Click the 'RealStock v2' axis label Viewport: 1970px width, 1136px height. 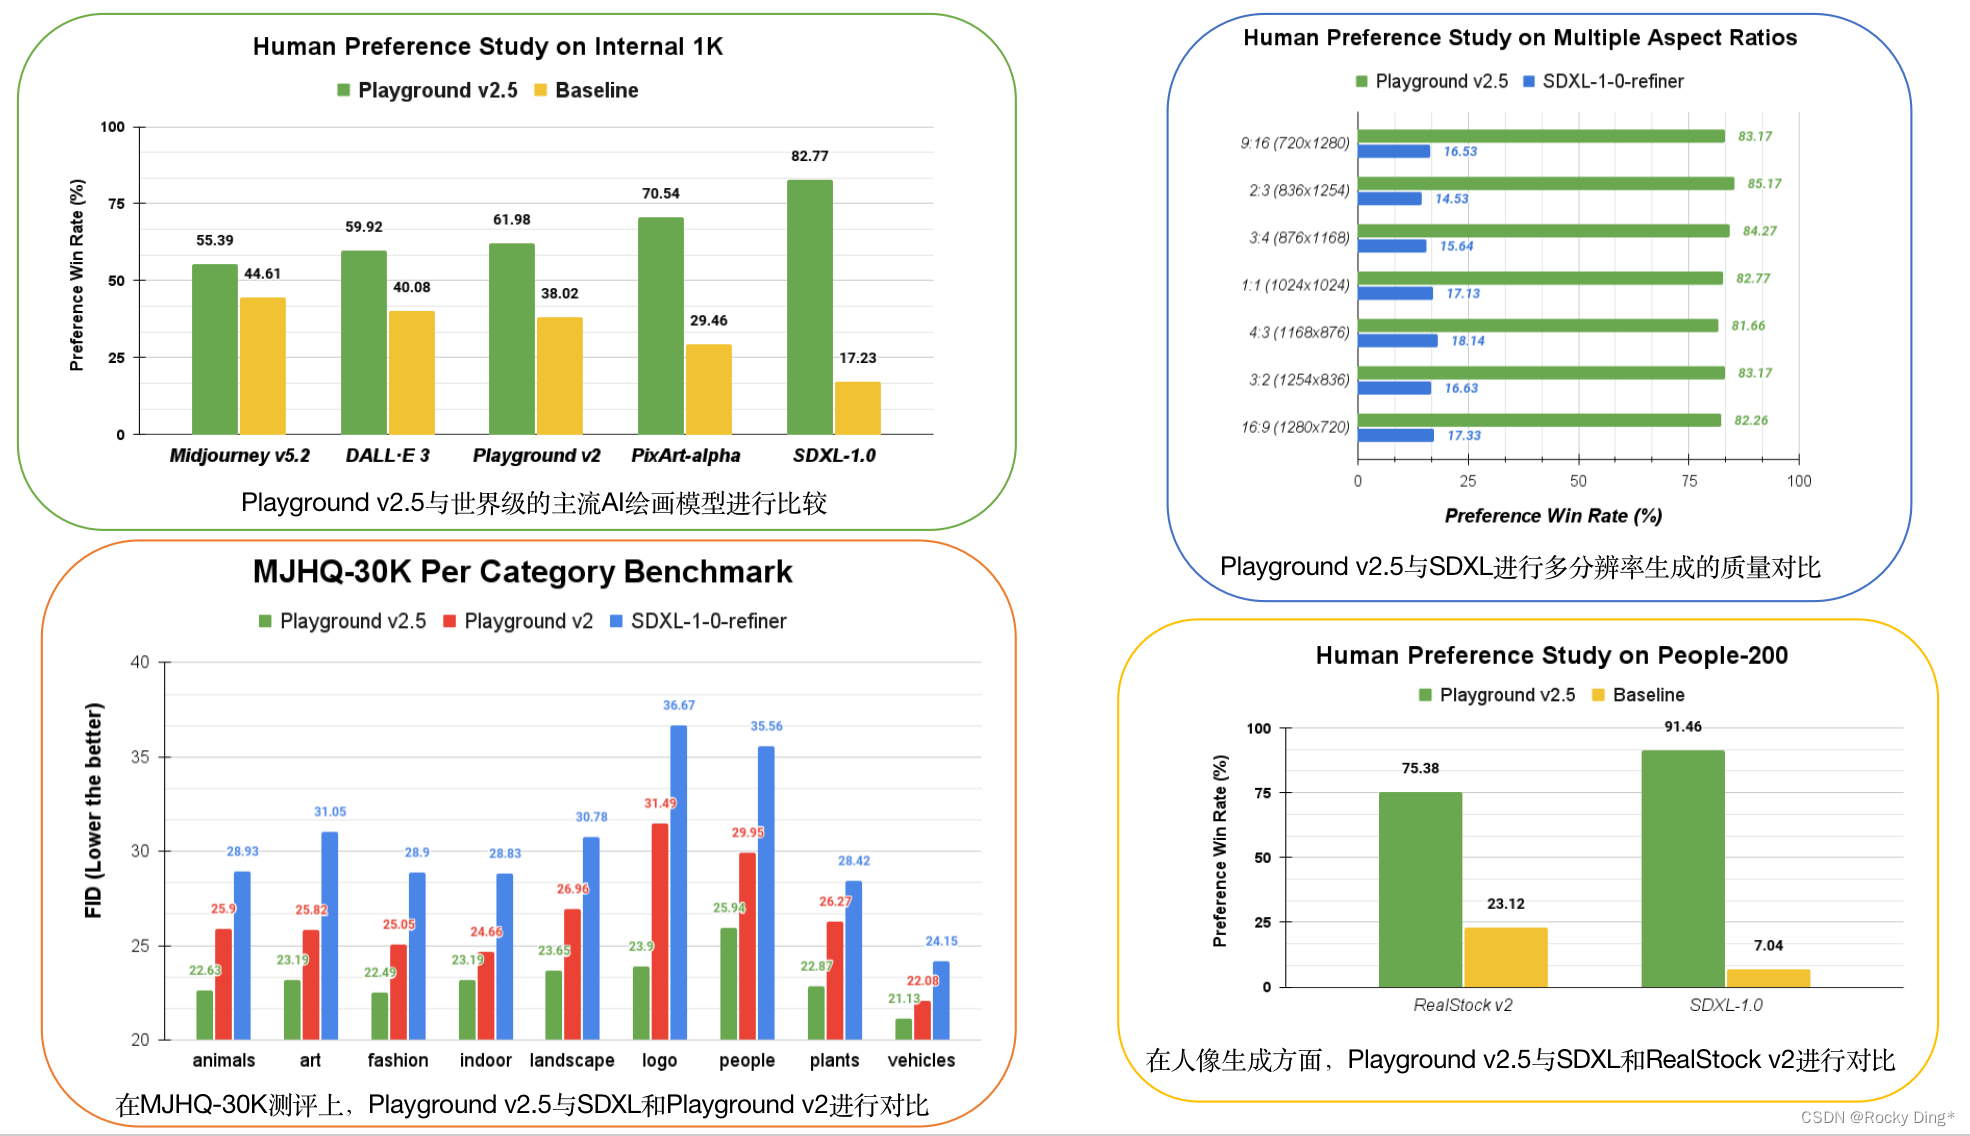click(x=1463, y=1005)
